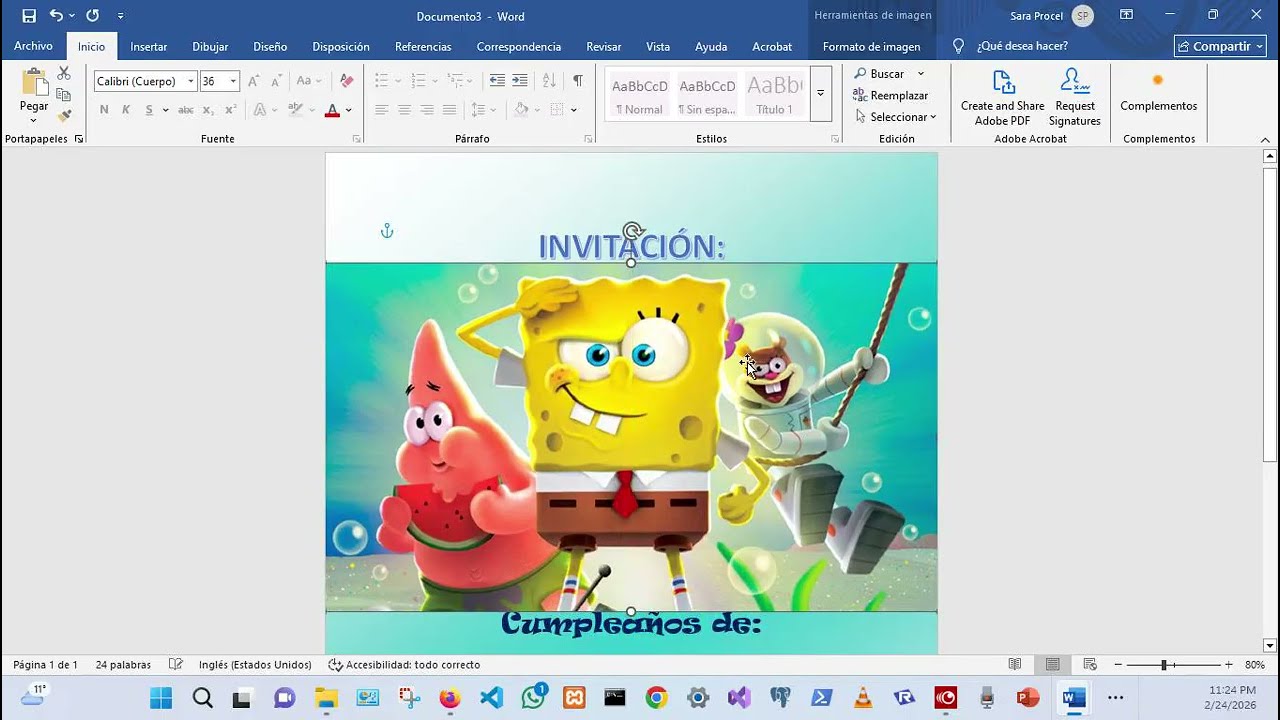This screenshot has width=1280, height=720.
Task: Switch to the Insertar tab
Action: tap(149, 46)
